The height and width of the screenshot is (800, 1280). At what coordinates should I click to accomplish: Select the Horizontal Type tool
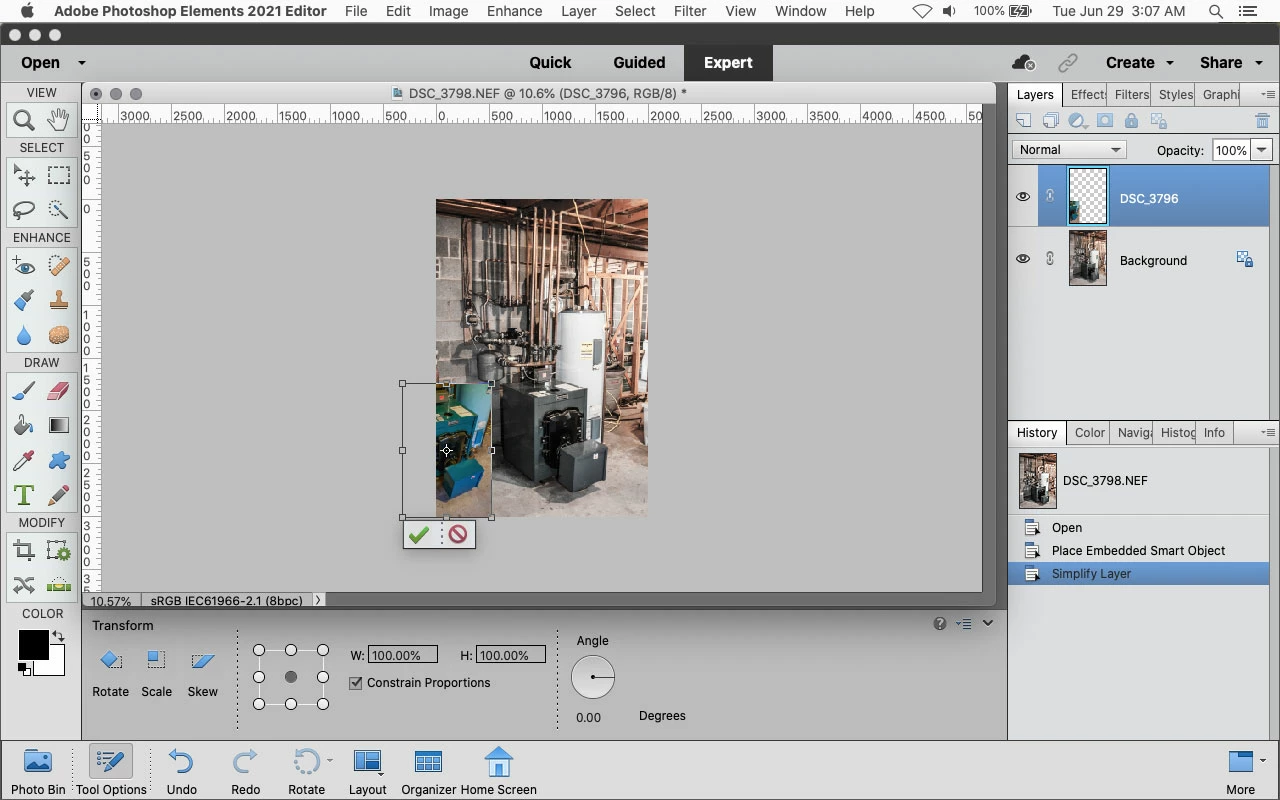point(24,495)
